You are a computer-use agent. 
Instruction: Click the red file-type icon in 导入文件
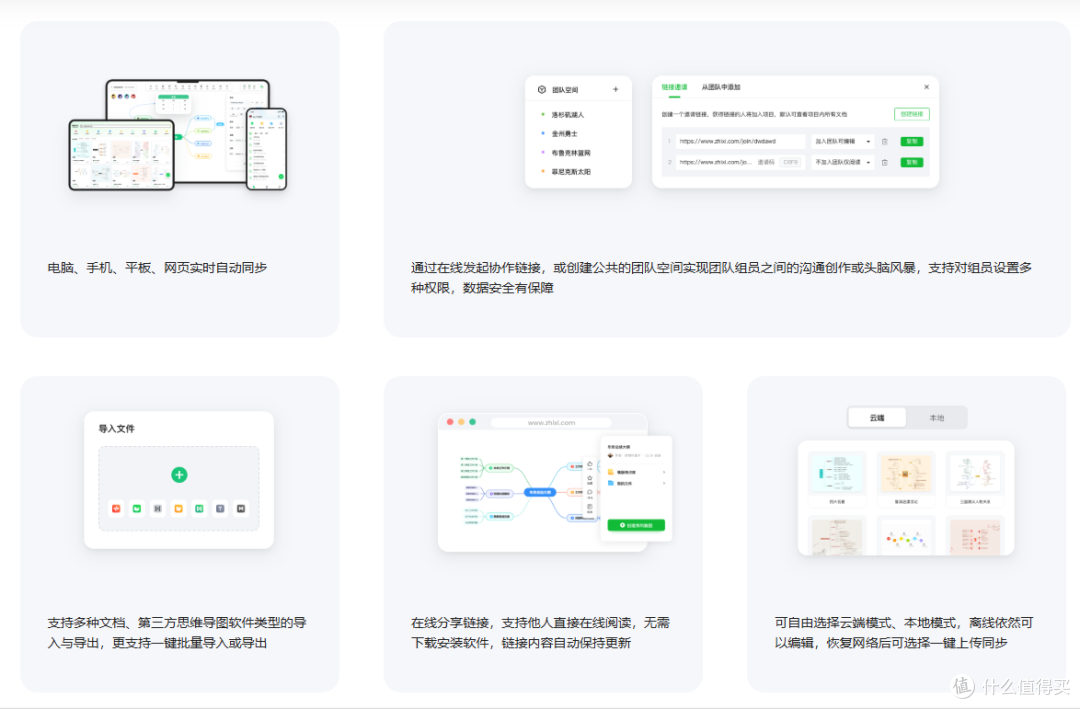[x=116, y=508]
